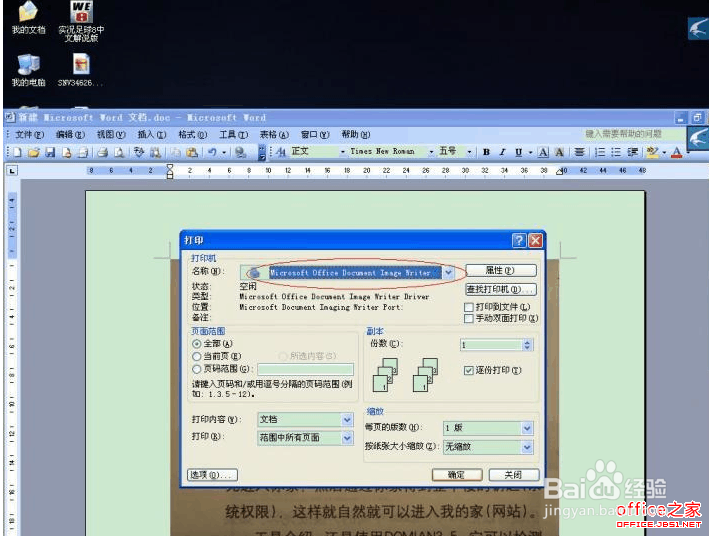This screenshot has width=709, height=536.
Task: Open the 每页的版数 dropdown
Action: [x=527, y=428]
